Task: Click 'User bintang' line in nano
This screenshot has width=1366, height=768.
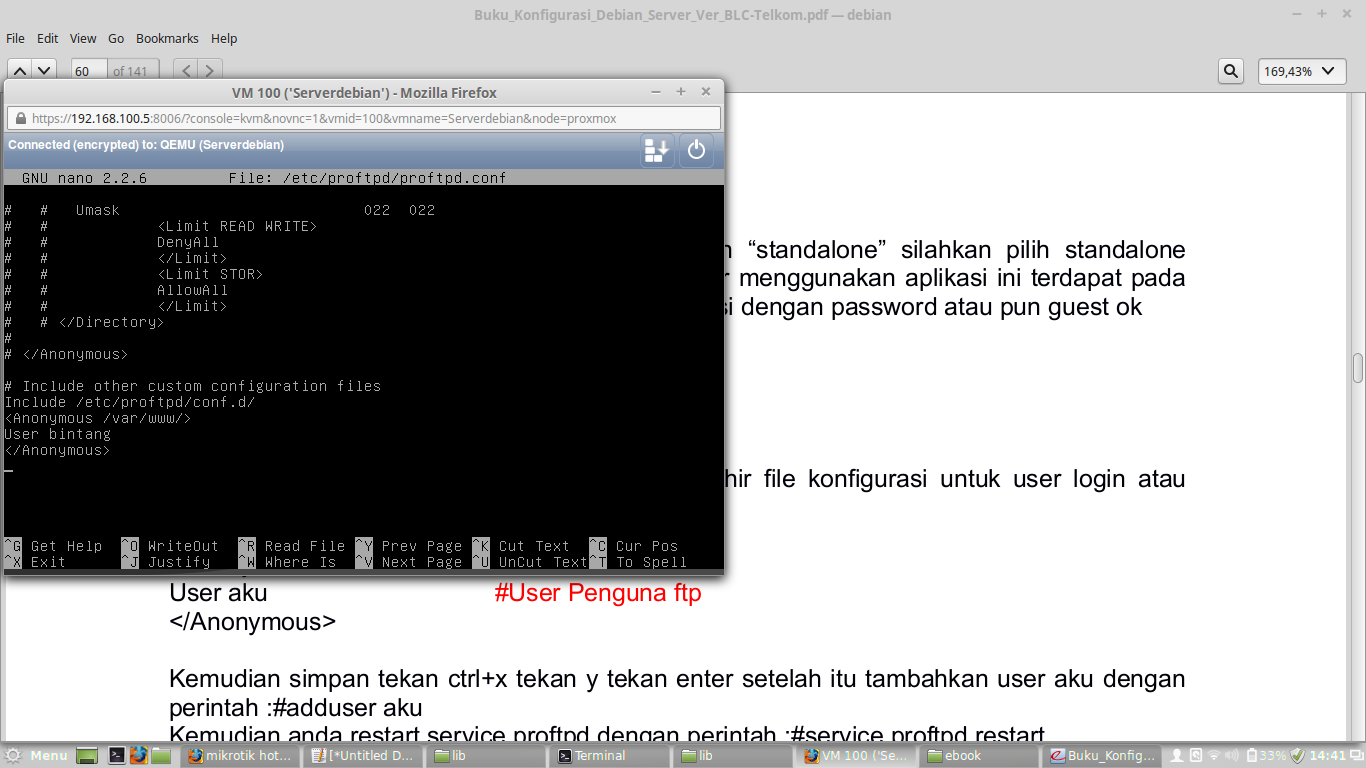Action: tap(57, 434)
